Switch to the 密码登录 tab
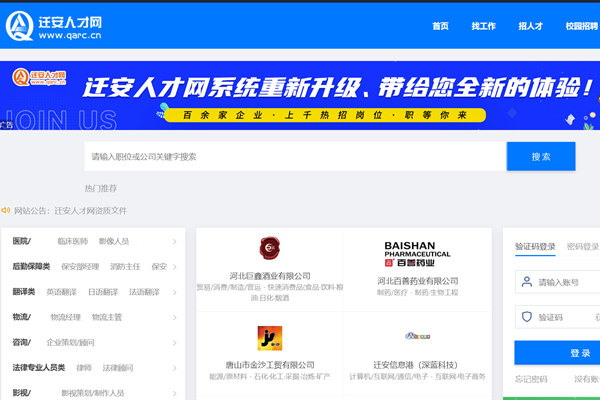Image resolution: width=600 pixels, height=400 pixels. pyautogui.click(x=583, y=247)
